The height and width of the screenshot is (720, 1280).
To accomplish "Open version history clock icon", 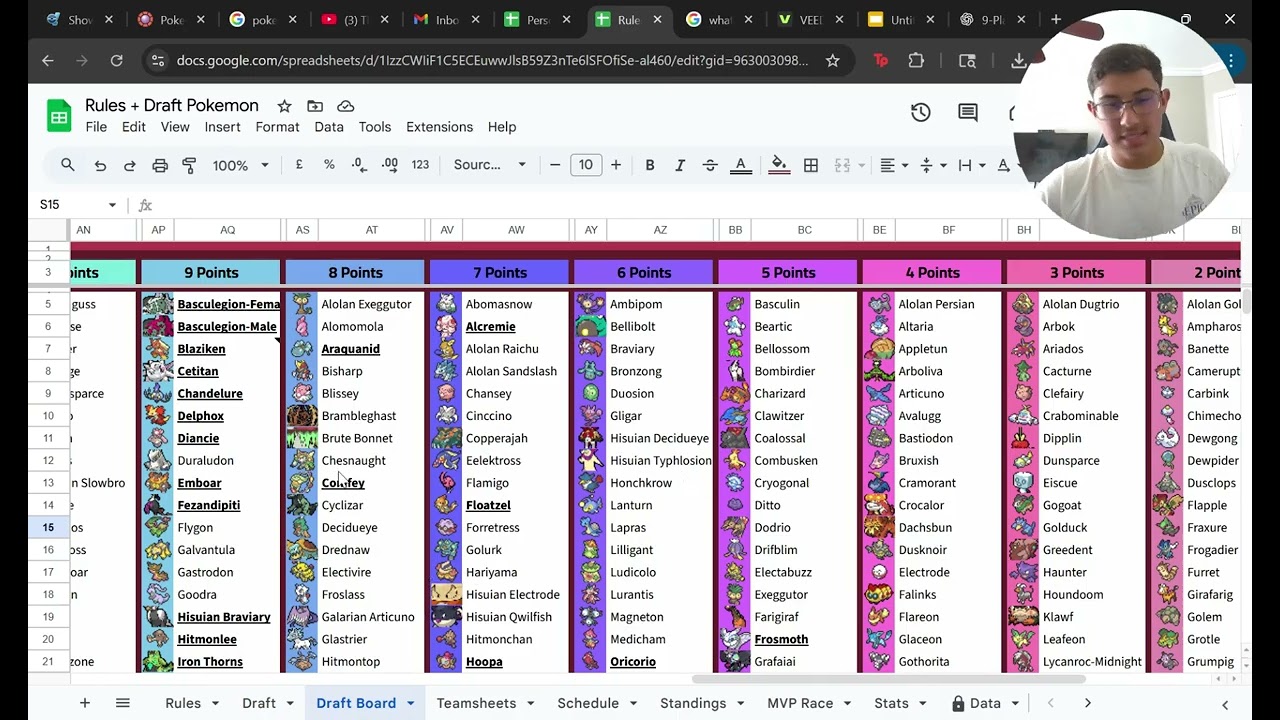I will click(x=921, y=113).
